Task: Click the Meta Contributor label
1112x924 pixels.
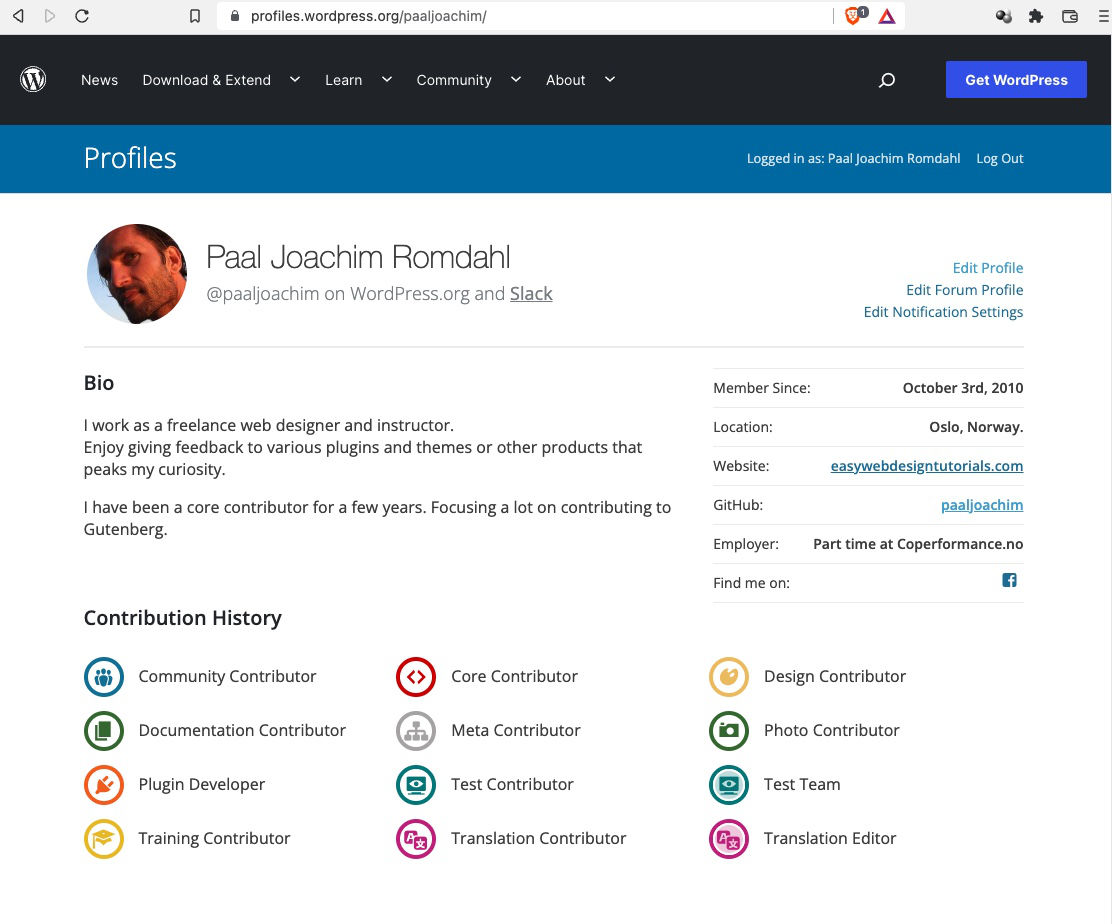Action: click(x=516, y=730)
